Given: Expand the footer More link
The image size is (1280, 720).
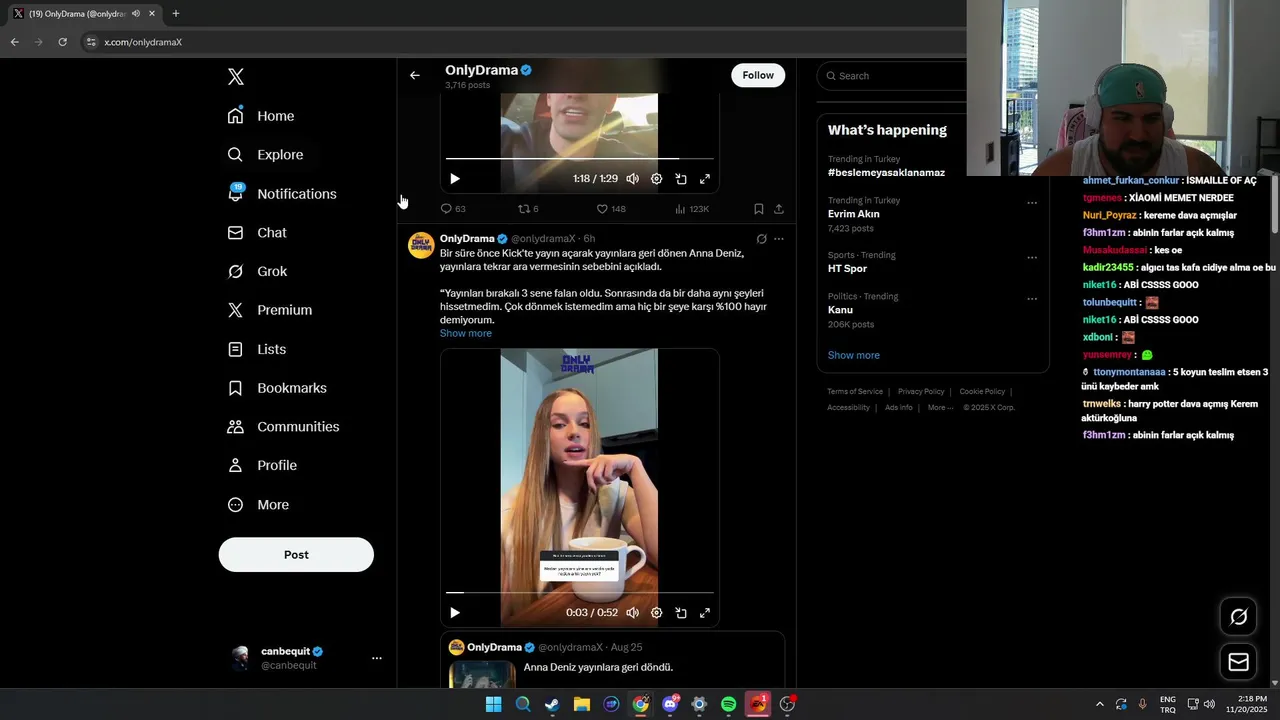Looking at the screenshot, I should click(940, 408).
